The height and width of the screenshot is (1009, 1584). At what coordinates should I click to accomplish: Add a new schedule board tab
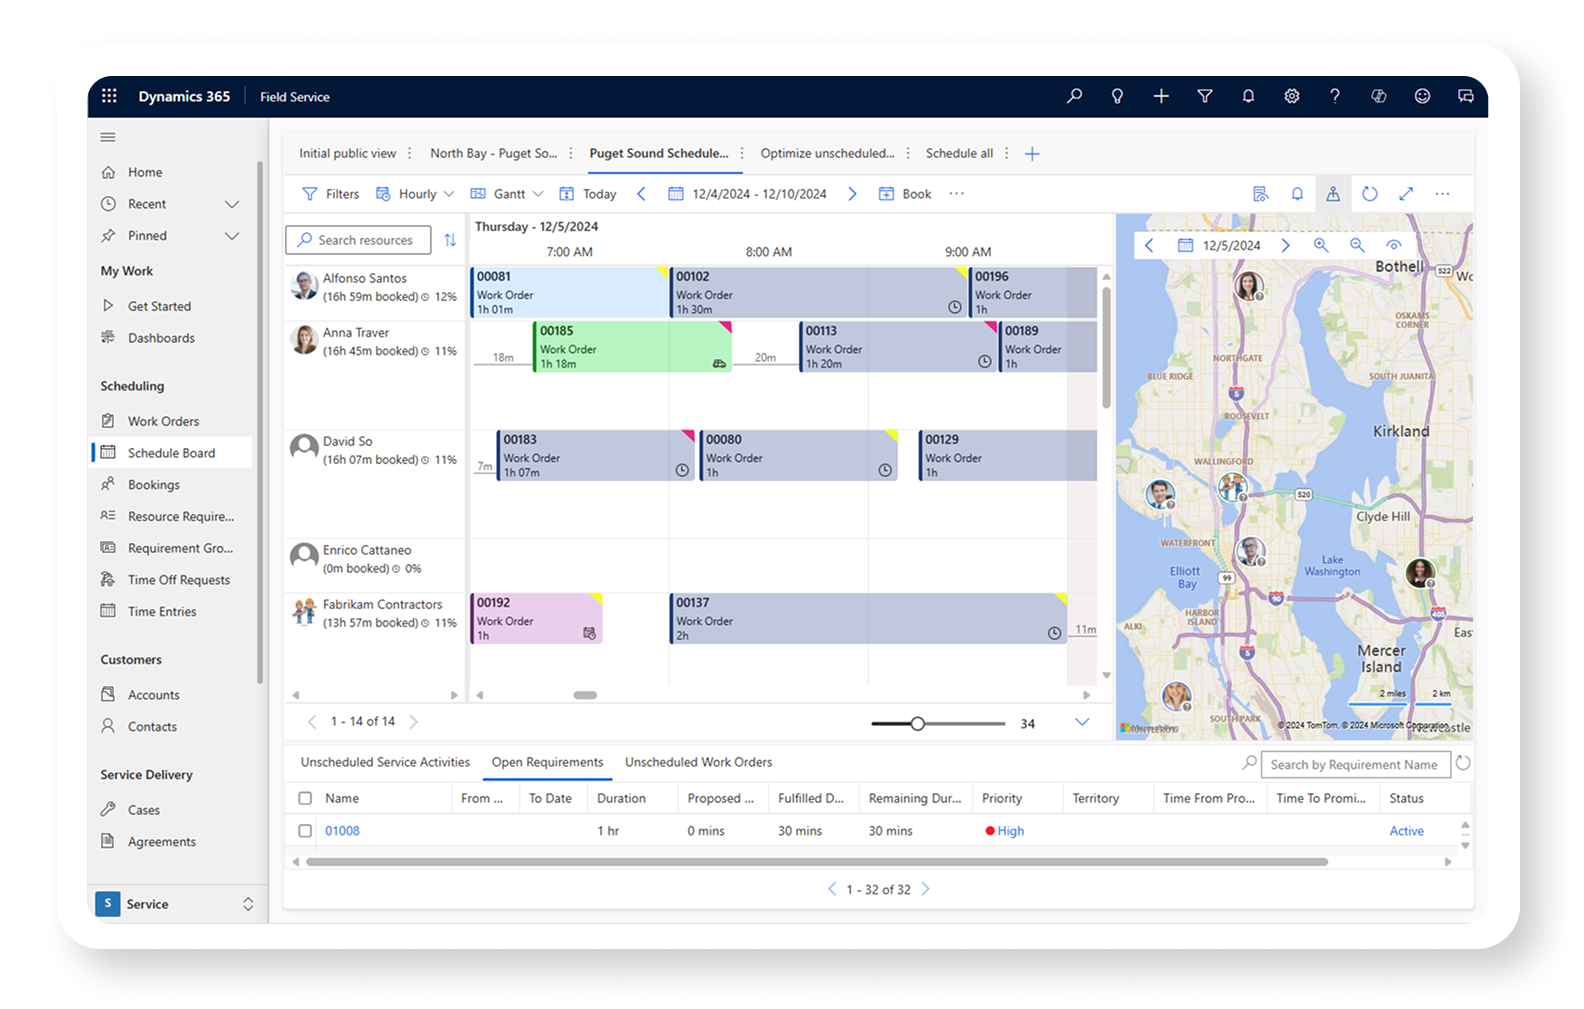click(x=1032, y=153)
